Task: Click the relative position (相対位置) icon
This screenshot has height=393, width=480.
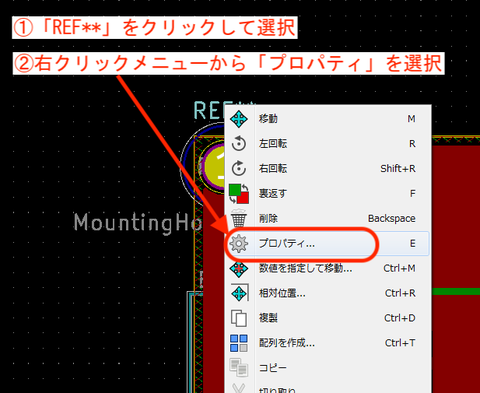Action: [239, 293]
